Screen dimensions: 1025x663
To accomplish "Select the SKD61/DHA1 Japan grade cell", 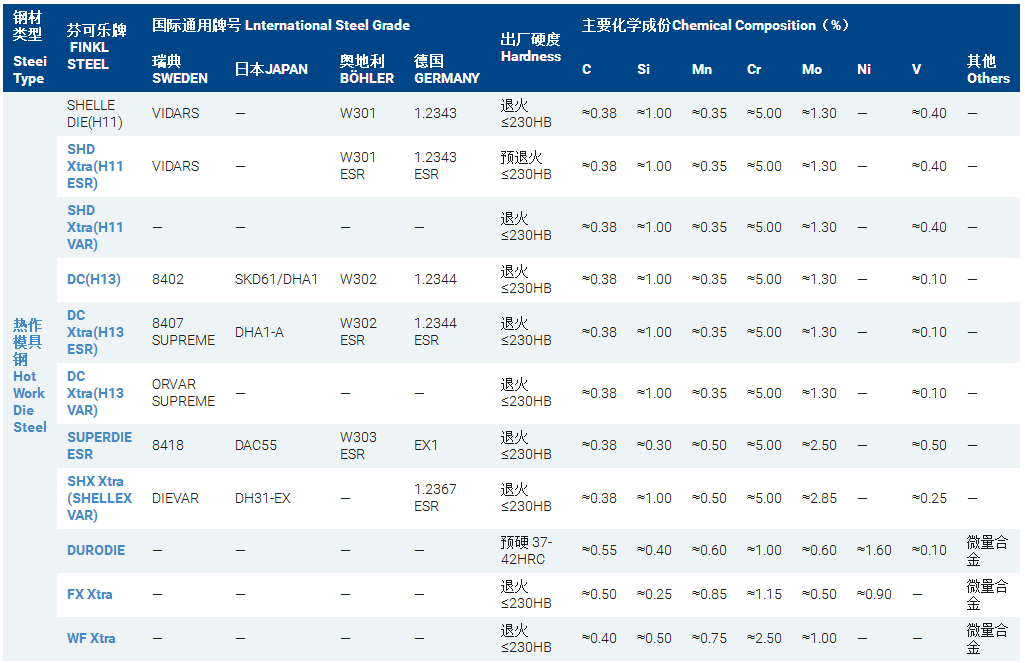I will click(276, 279).
